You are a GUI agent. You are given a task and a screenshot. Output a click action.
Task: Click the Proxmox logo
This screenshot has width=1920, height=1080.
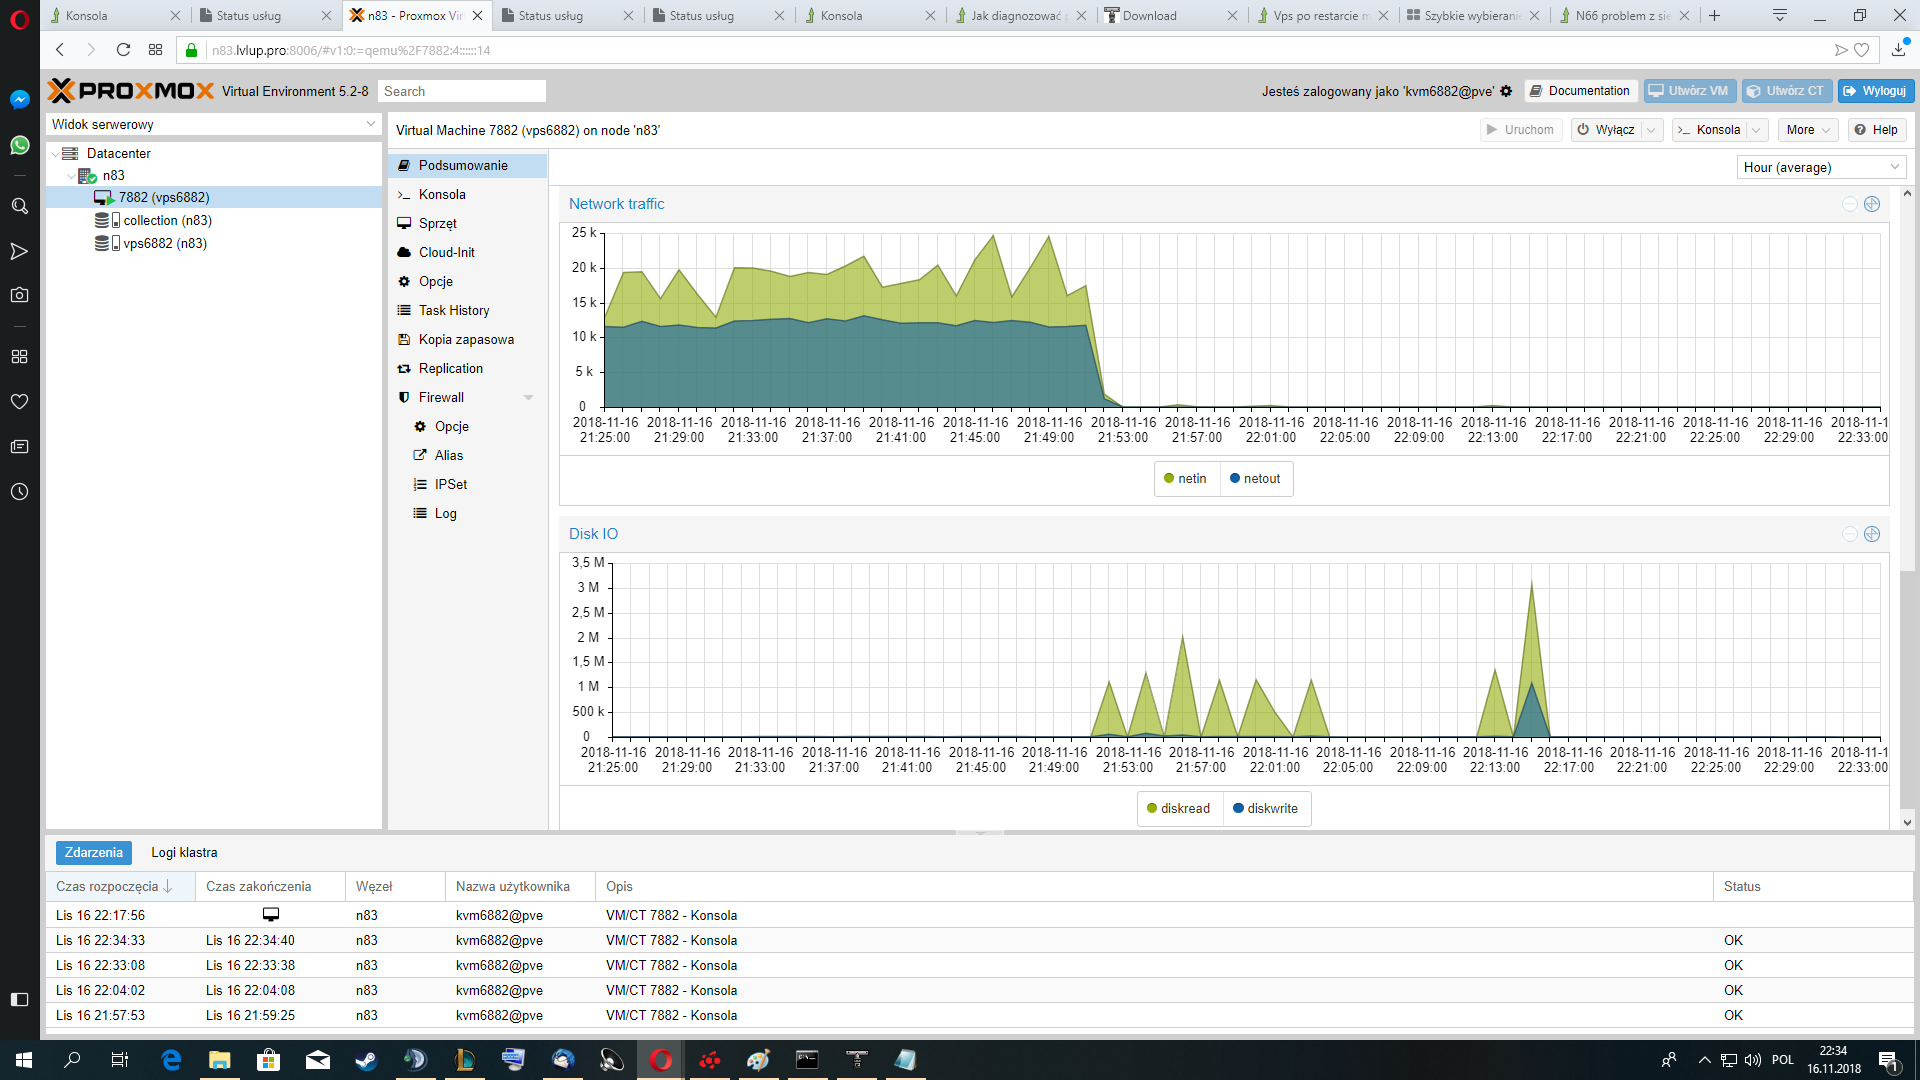point(131,91)
